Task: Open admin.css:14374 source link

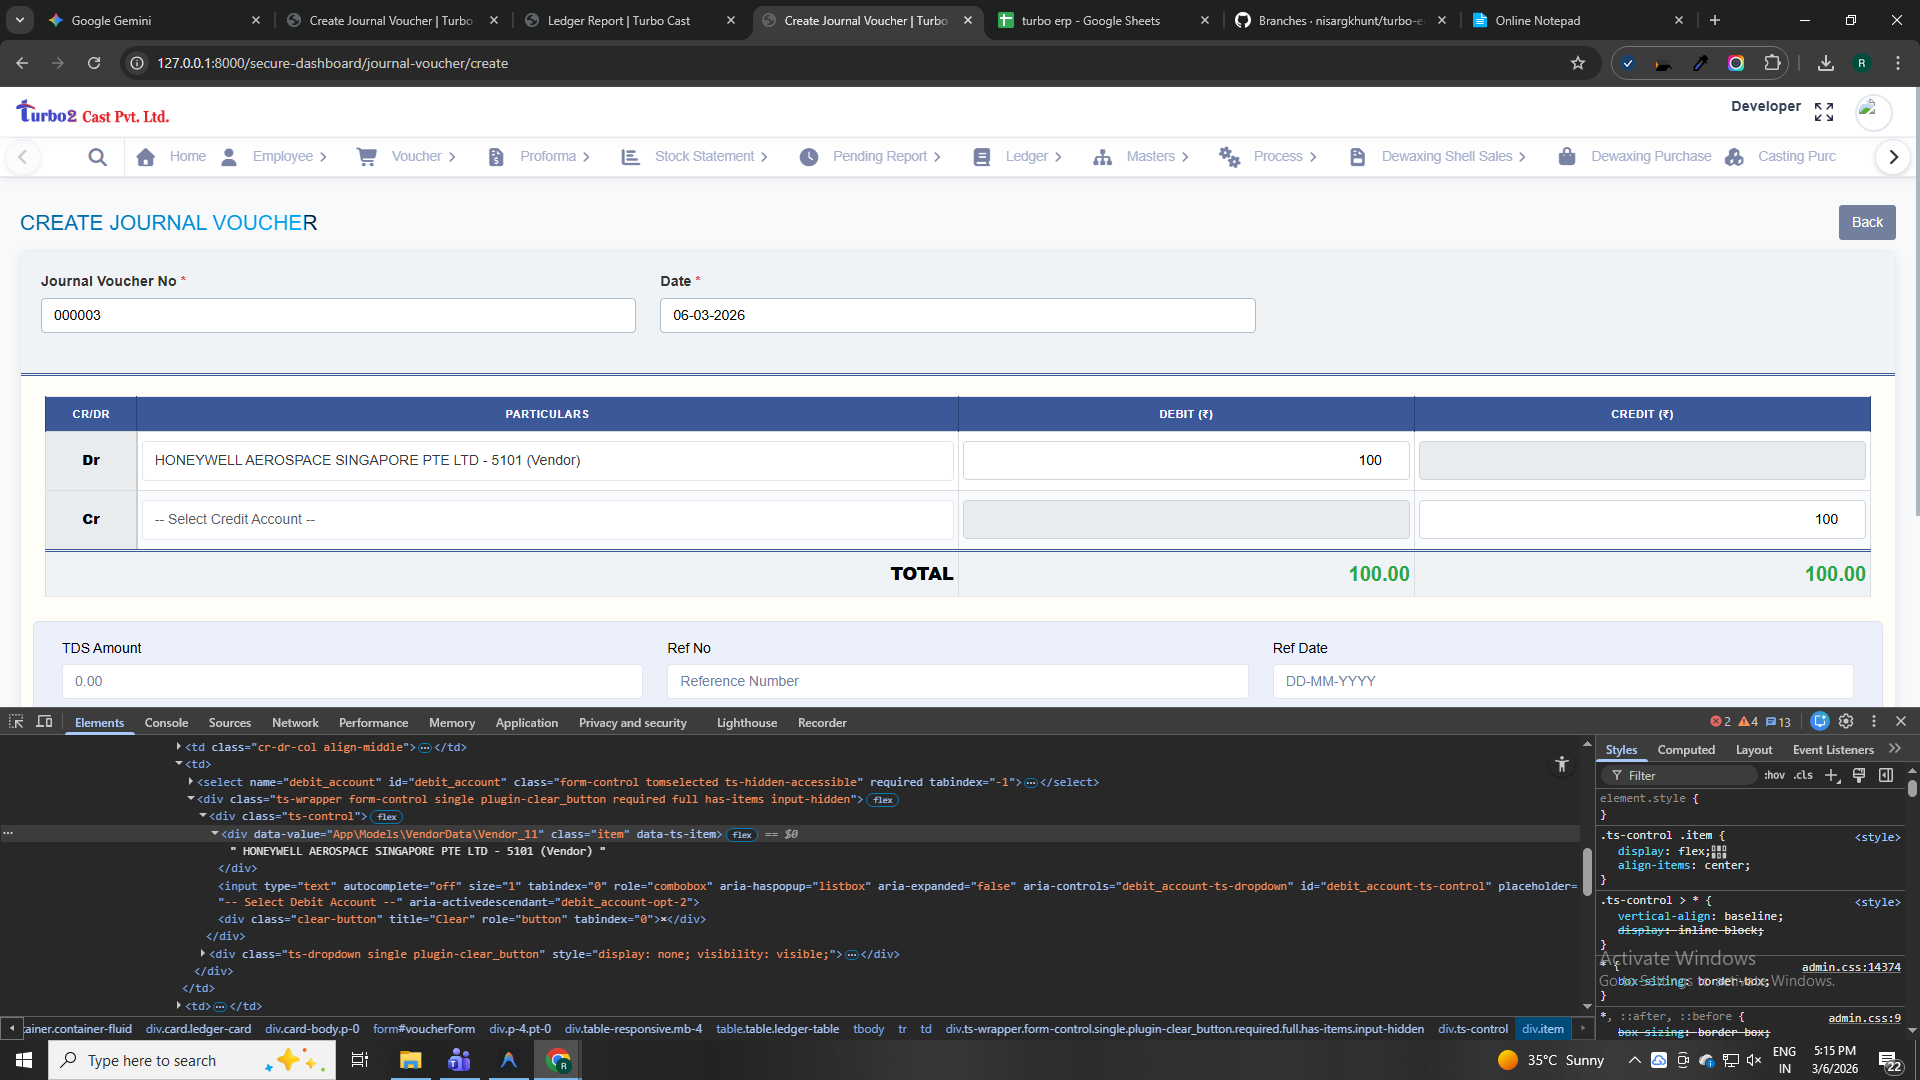Action: point(1850,967)
